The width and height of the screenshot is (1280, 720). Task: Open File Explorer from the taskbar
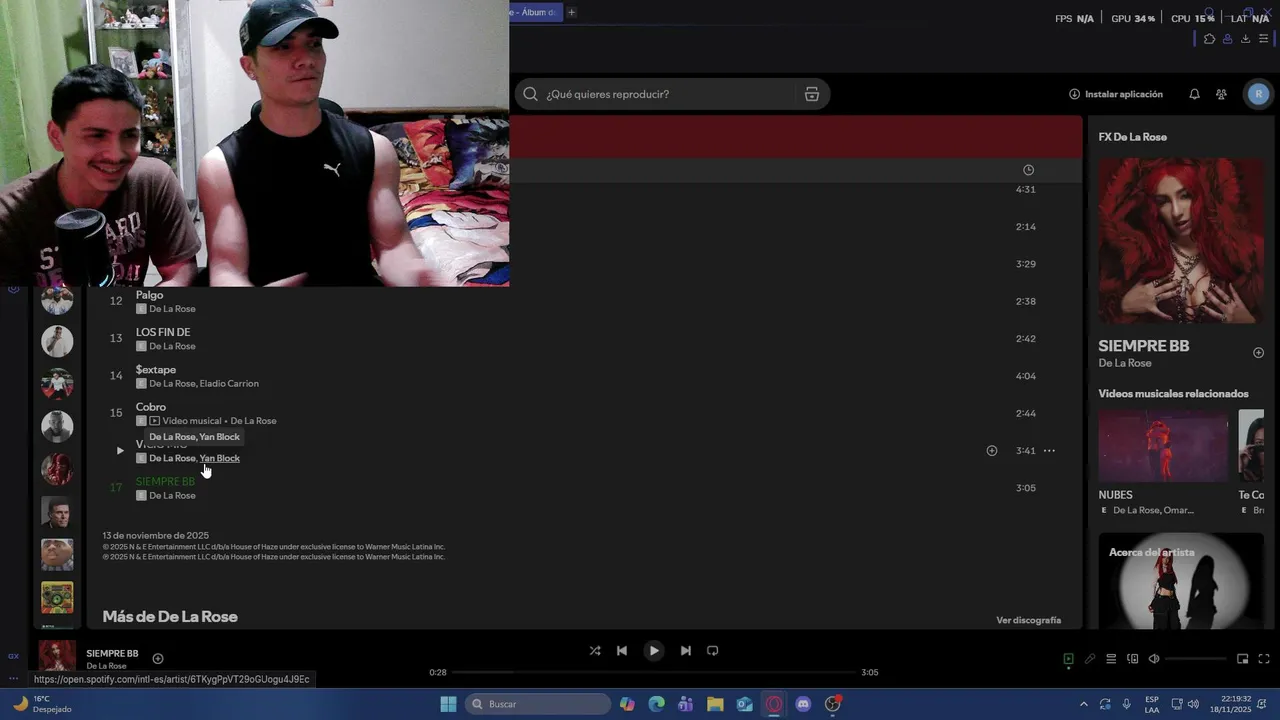click(x=715, y=704)
